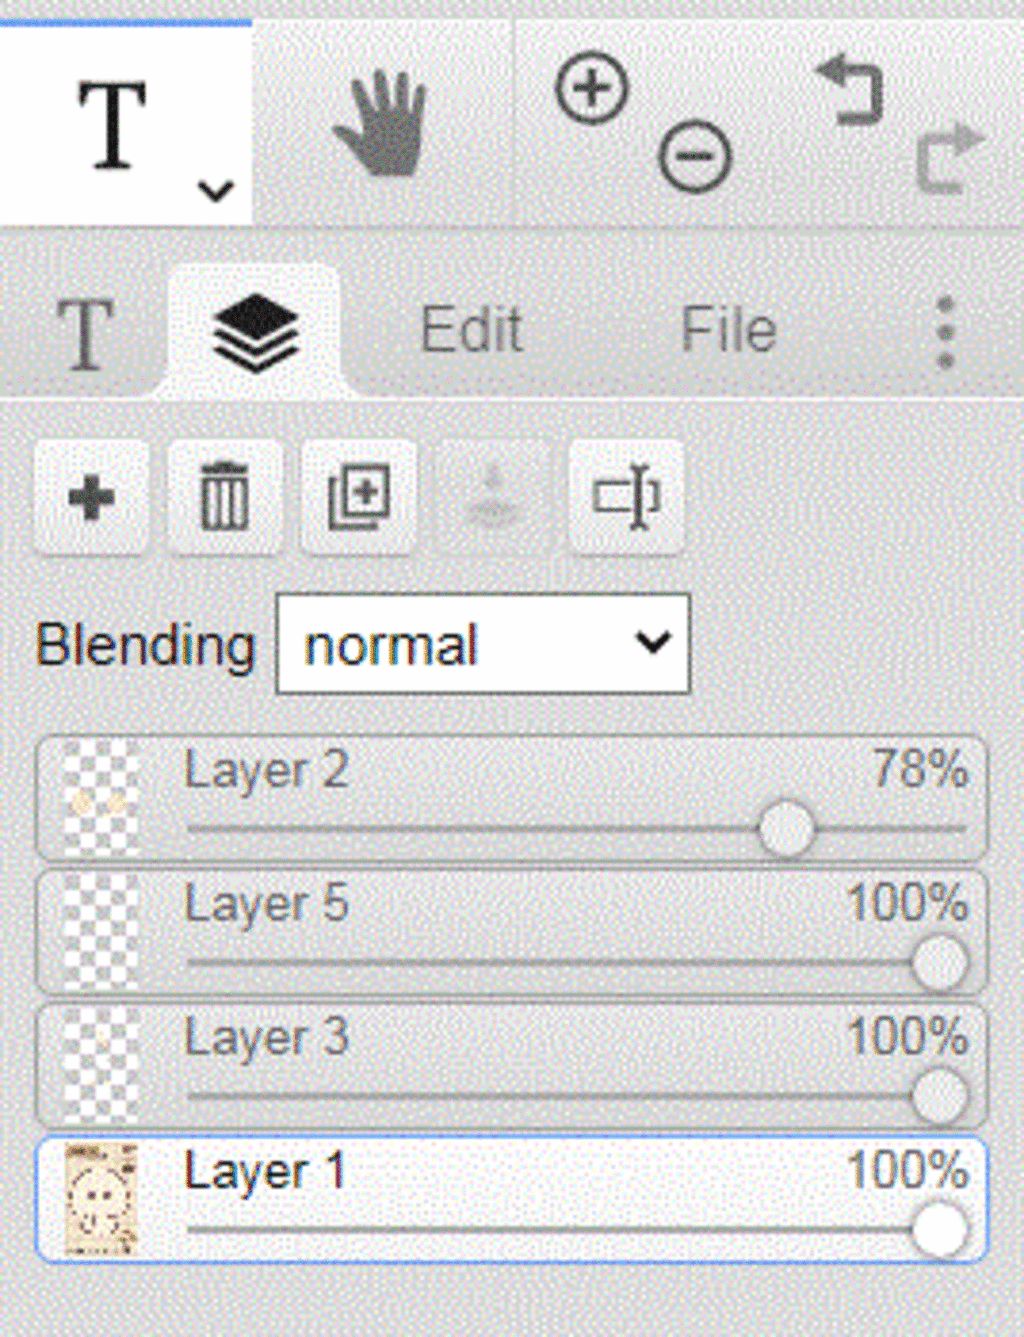The height and width of the screenshot is (1337, 1024).
Task: Click the Layer 1 thumbnail
Action: point(100,1199)
